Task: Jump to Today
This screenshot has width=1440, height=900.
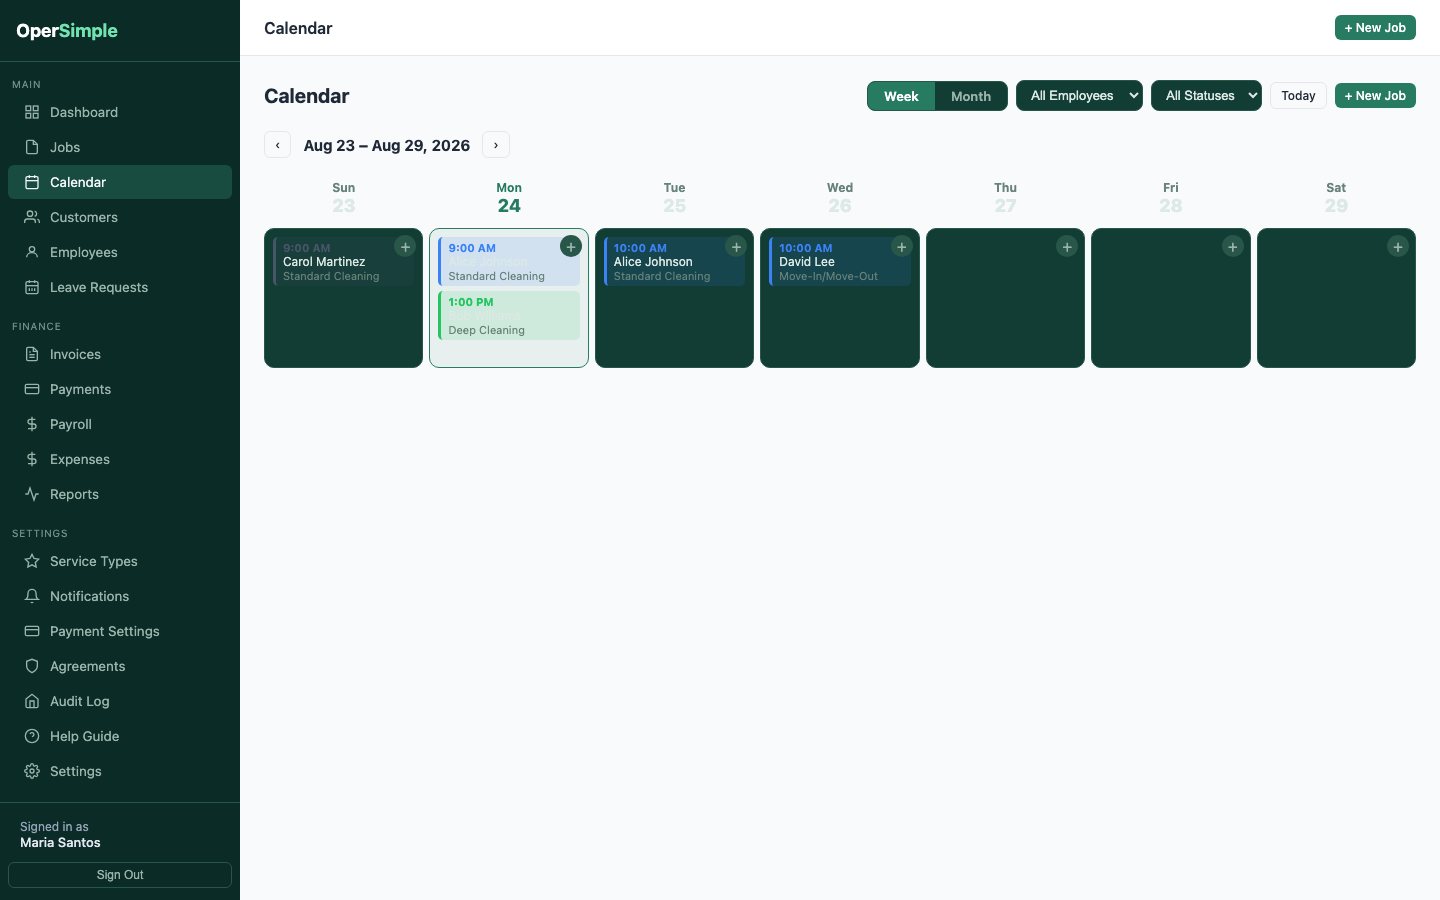Action: (1298, 96)
